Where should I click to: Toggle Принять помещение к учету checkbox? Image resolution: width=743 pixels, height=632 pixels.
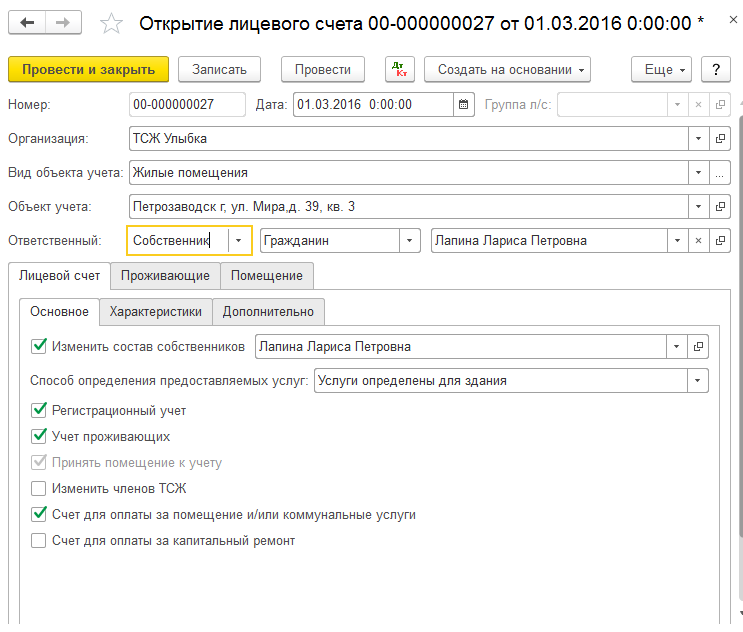point(38,462)
